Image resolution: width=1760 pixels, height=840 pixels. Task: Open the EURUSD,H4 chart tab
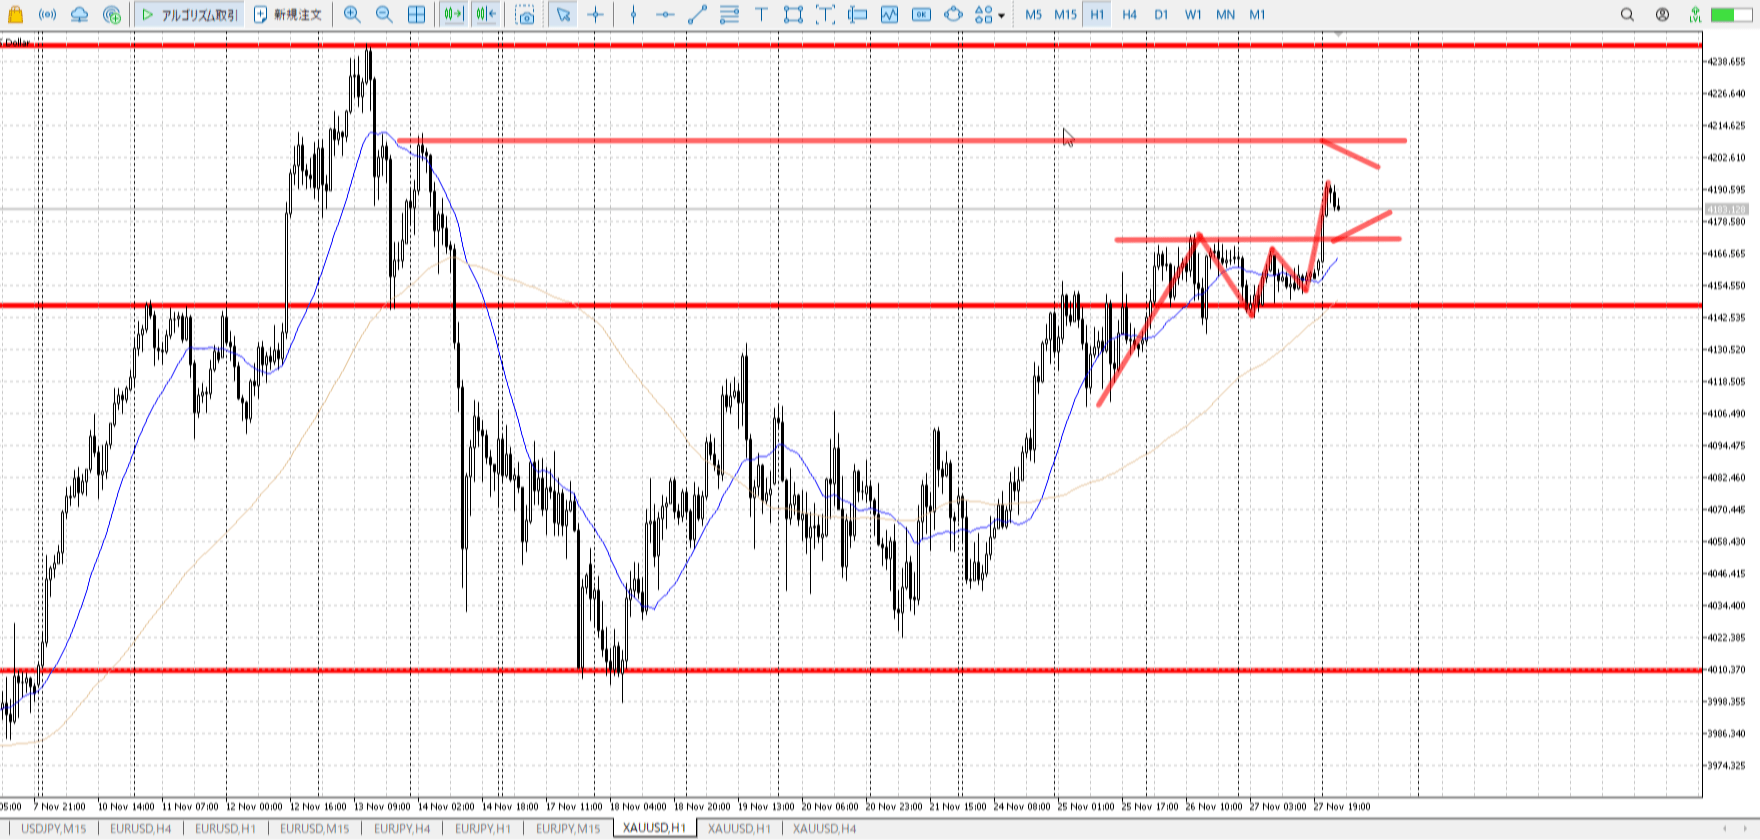(x=140, y=828)
